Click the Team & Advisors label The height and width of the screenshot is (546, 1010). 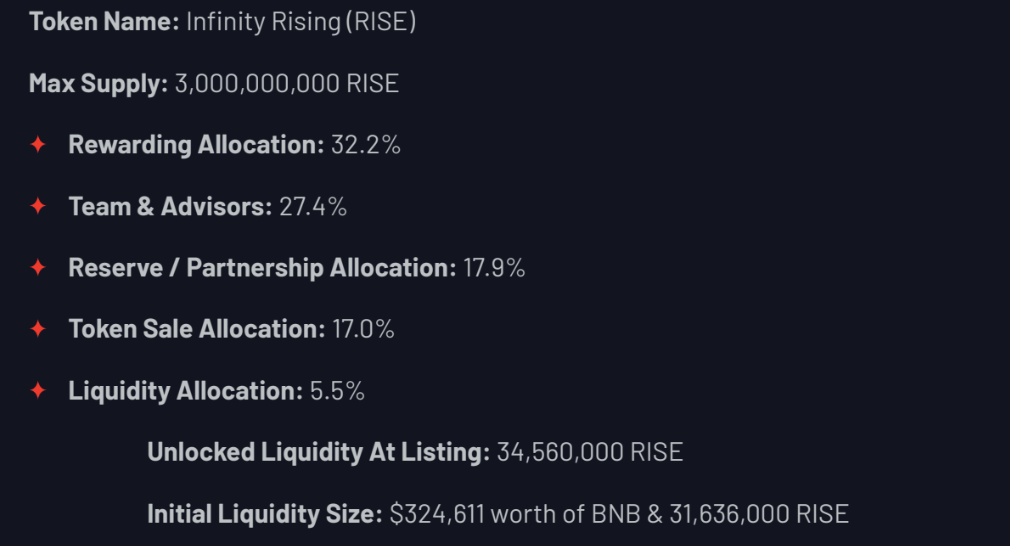pos(170,207)
